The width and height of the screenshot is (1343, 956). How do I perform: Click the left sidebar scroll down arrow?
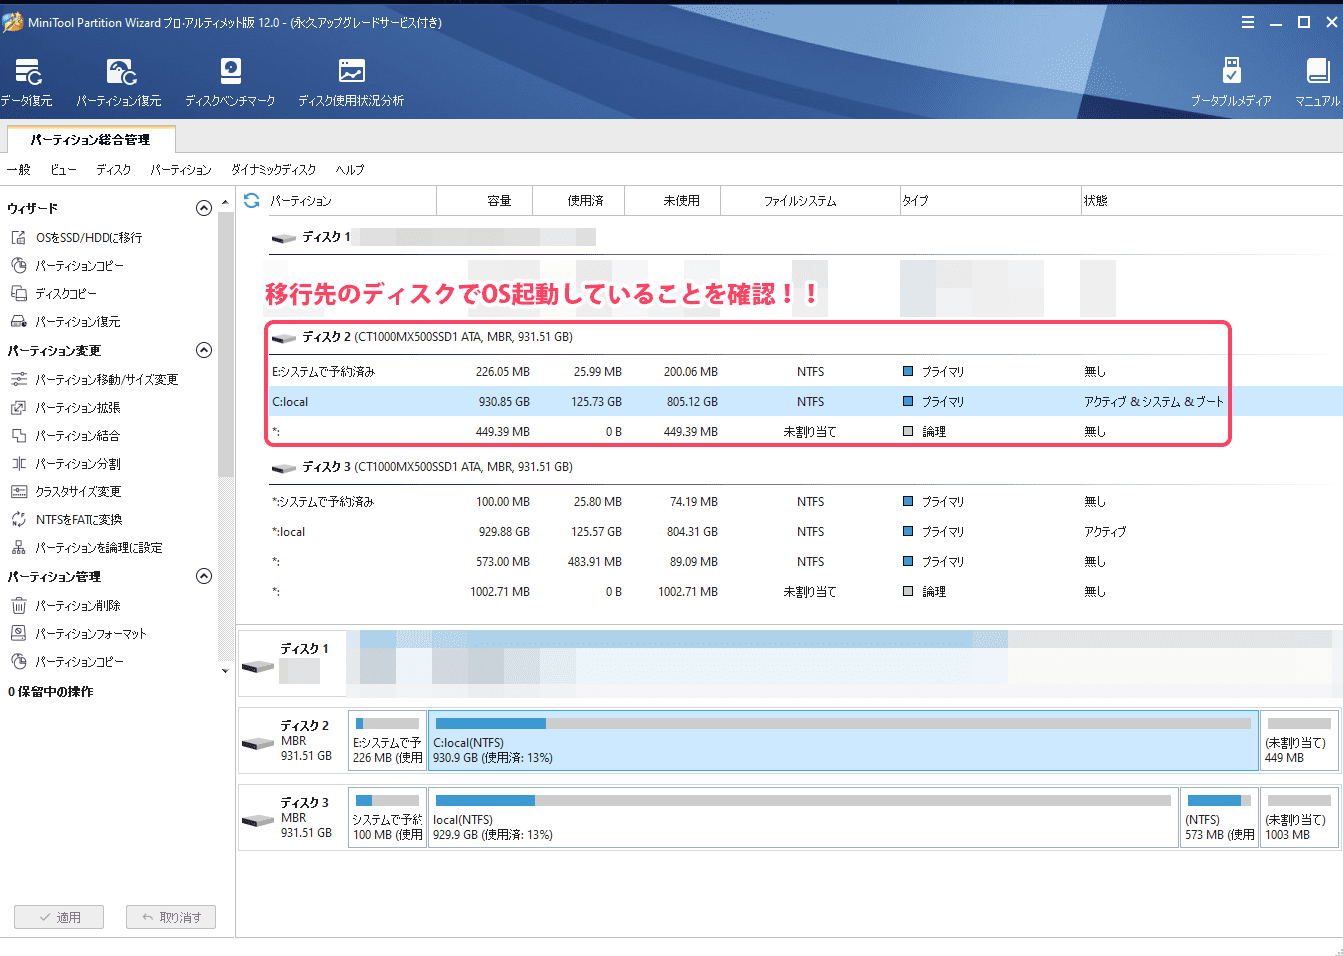coord(225,671)
